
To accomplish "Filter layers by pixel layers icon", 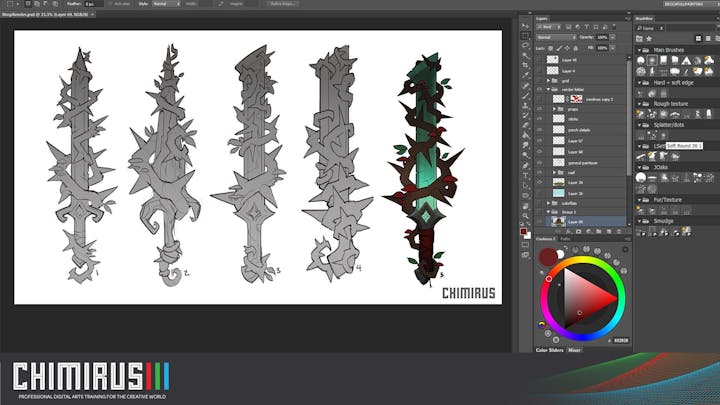I will click(x=568, y=27).
